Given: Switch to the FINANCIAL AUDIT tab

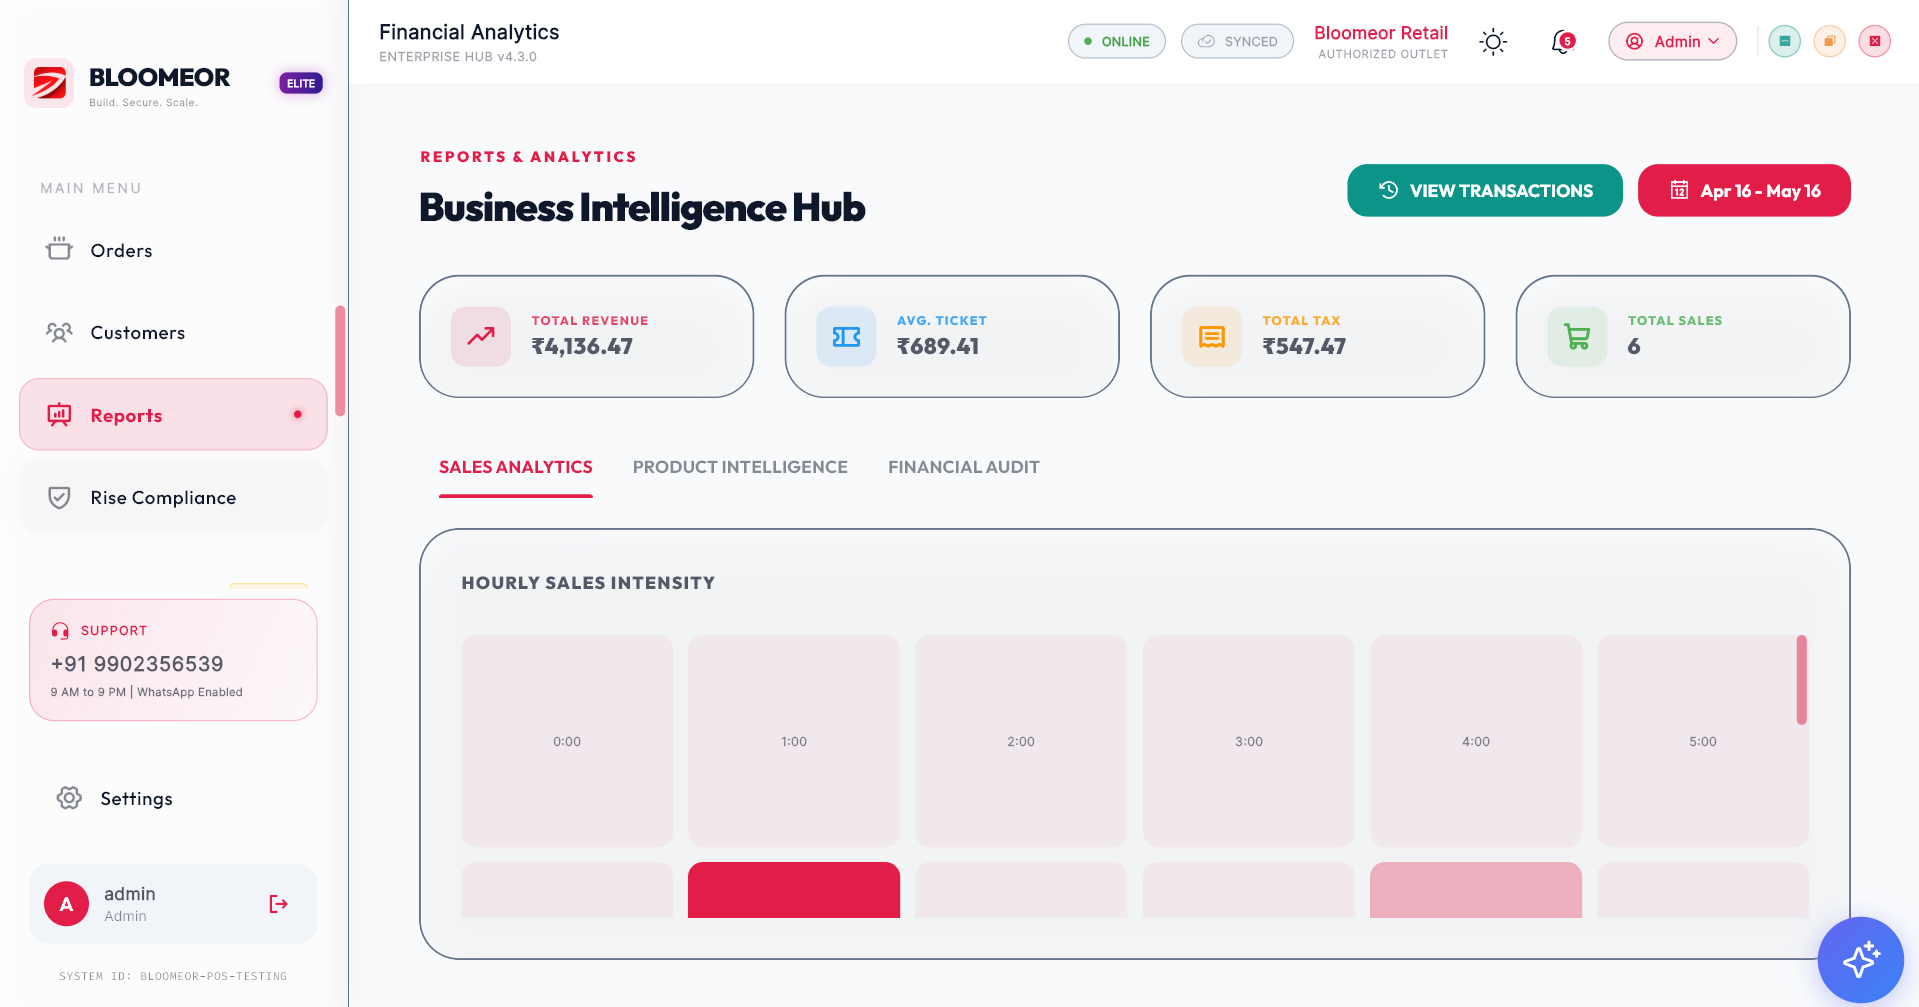Looking at the screenshot, I should point(964,467).
